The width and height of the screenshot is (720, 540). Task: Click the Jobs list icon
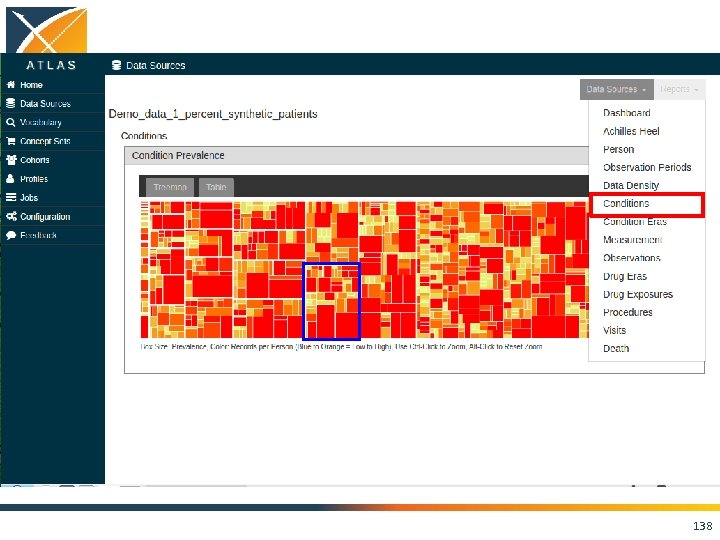point(11,197)
